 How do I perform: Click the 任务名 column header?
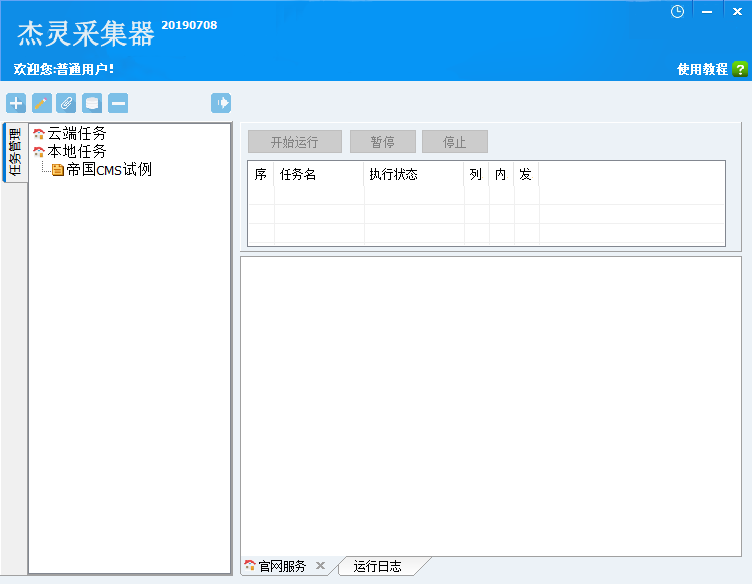pyautogui.click(x=319, y=174)
